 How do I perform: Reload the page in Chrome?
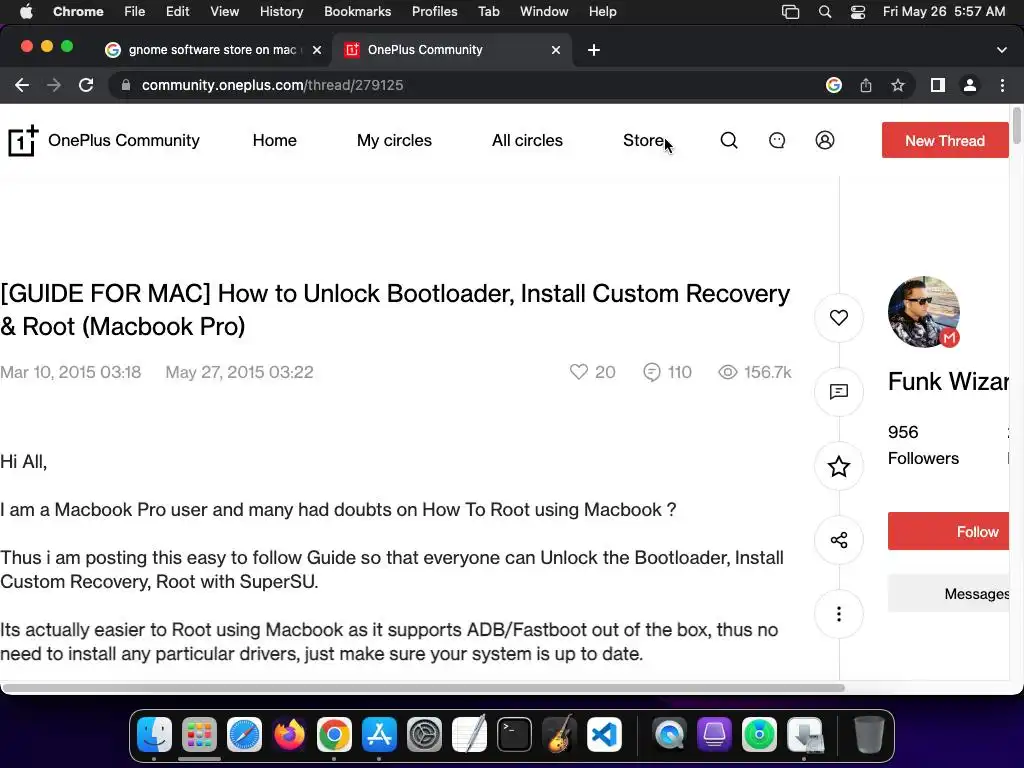pos(86,85)
